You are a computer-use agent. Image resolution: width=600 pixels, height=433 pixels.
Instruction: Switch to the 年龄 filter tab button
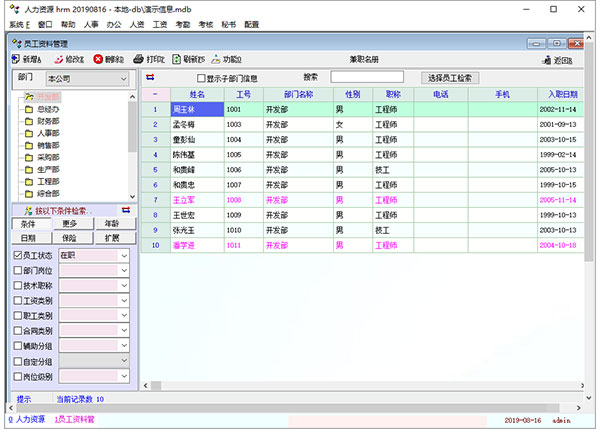tap(115, 224)
